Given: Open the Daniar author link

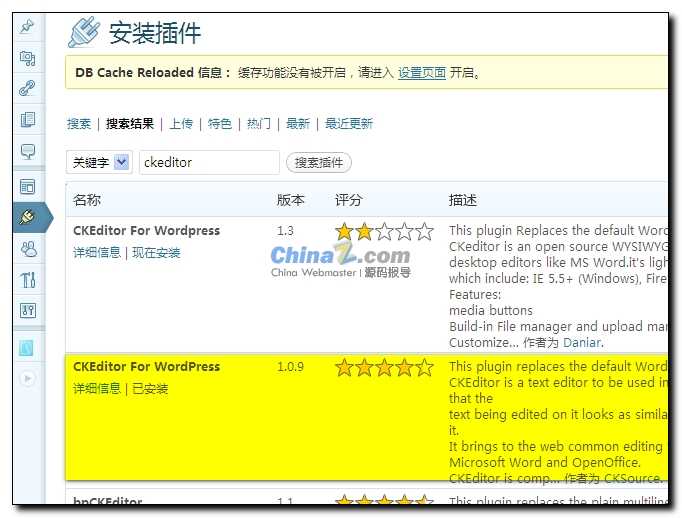Looking at the screenshot, I should tap(582, 343).
